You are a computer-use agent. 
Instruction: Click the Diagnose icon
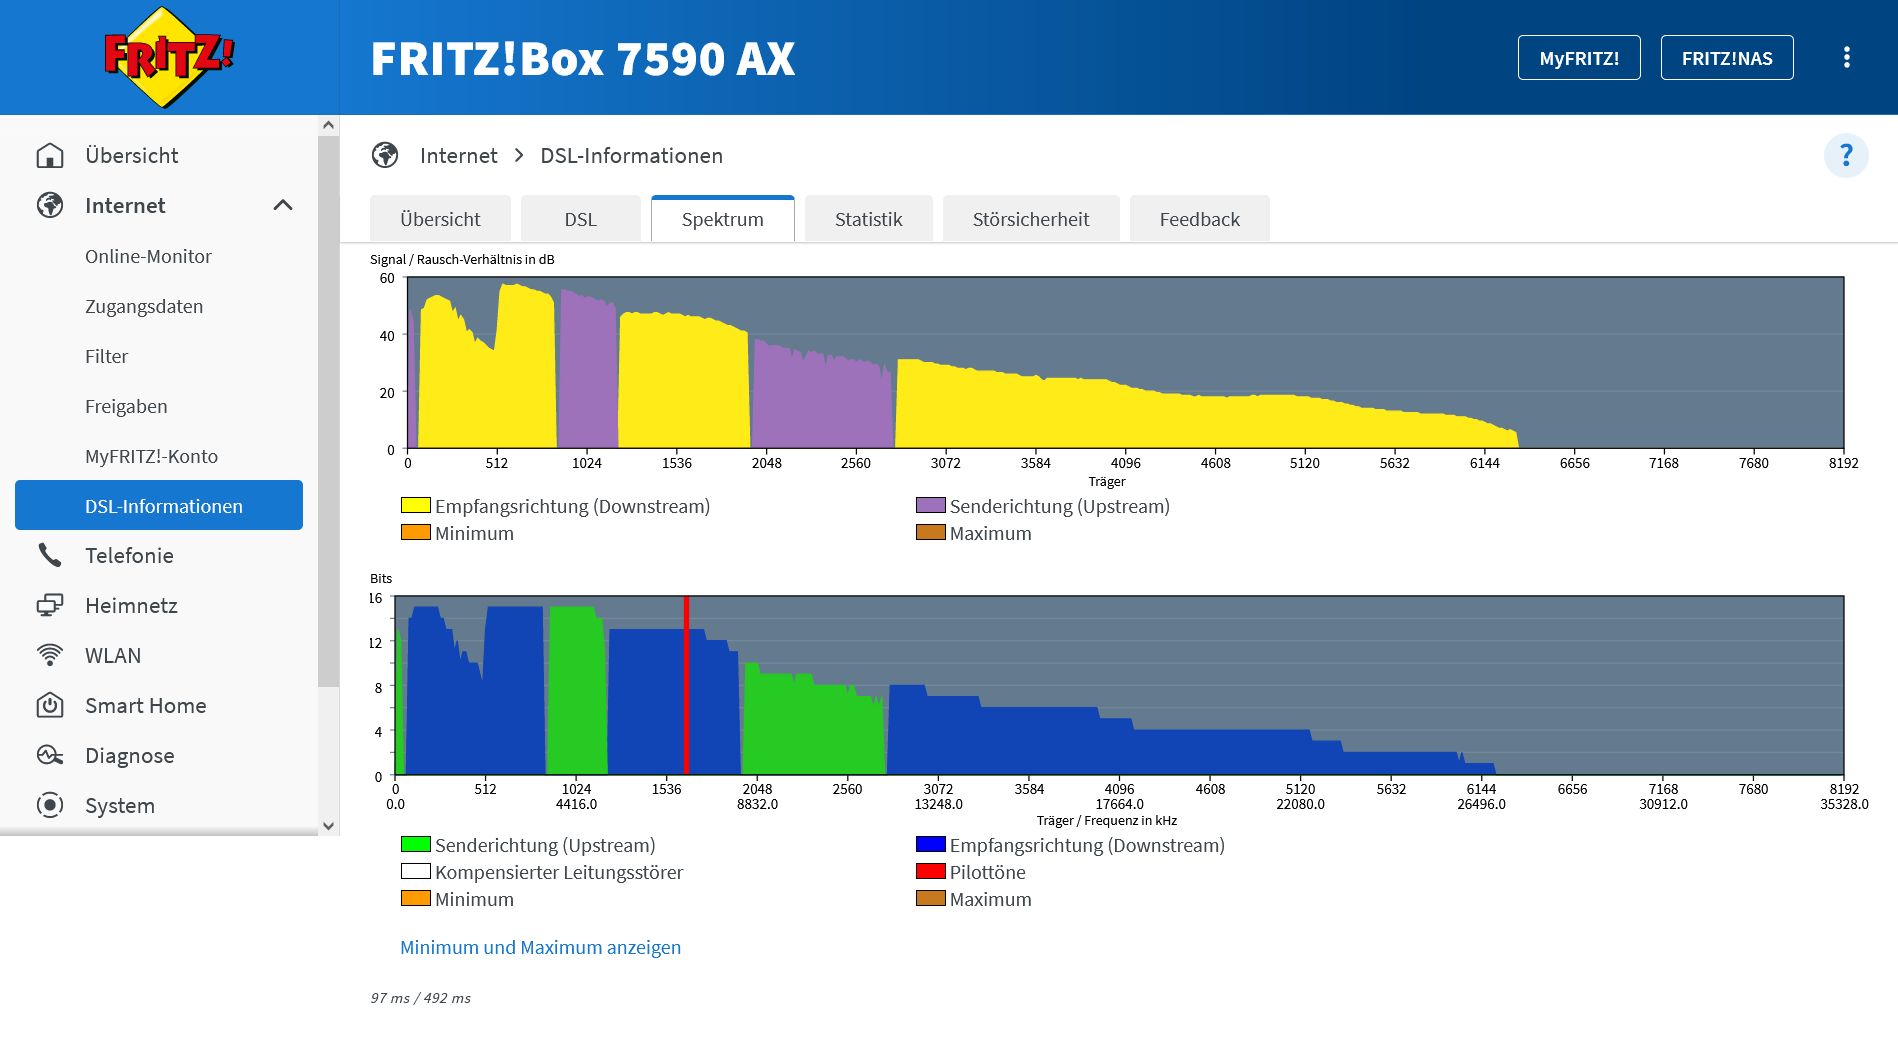[50, 756]
